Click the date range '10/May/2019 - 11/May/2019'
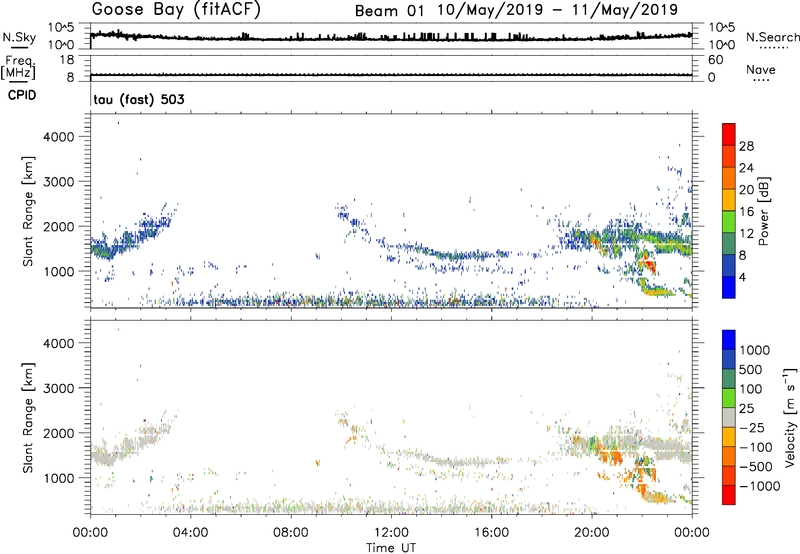Screen dimensions: 800x554 point(558,10)
